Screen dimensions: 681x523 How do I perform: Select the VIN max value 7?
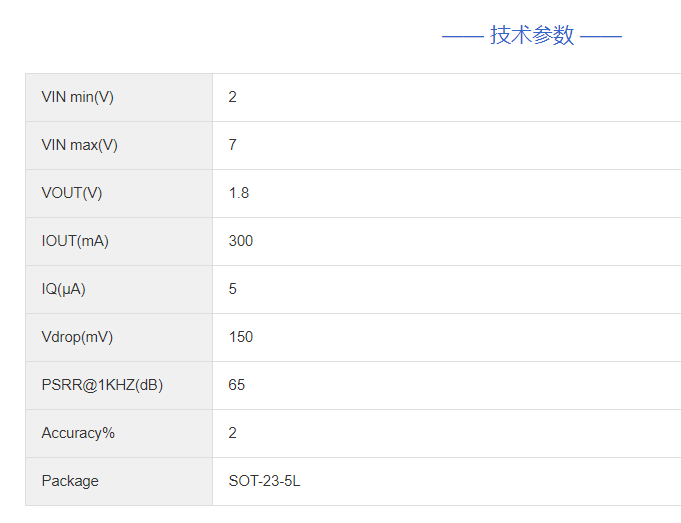click(233, 145)
